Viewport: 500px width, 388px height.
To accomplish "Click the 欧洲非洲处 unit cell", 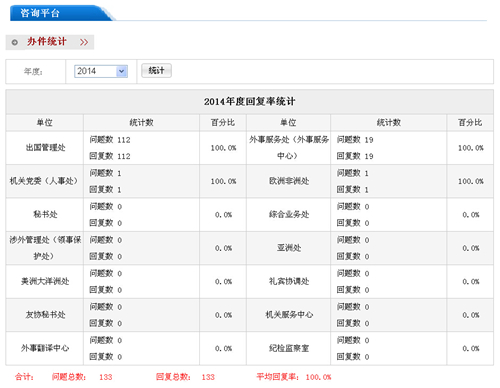I will coord(289,181).
